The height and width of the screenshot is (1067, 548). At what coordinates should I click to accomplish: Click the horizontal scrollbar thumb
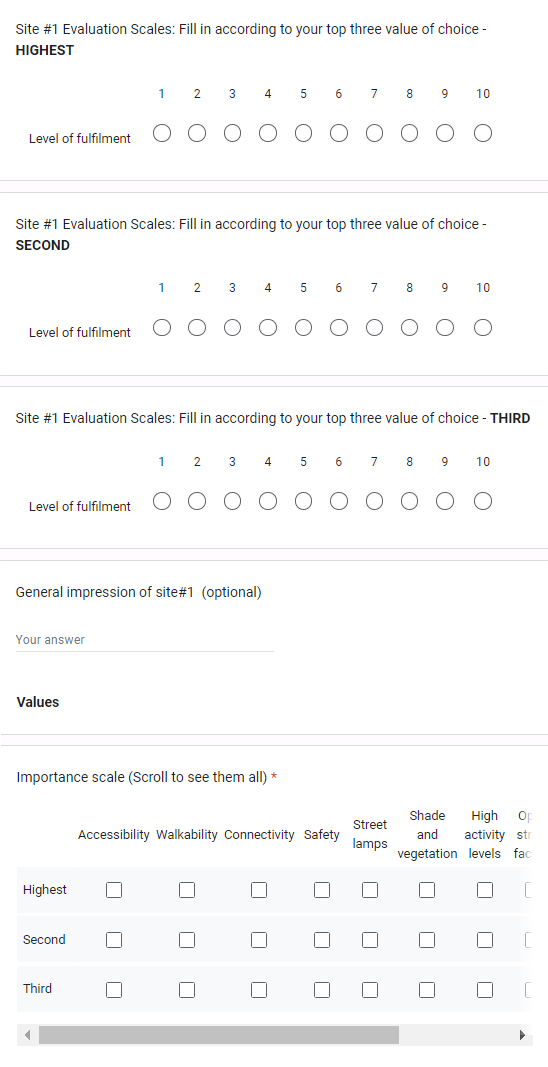pyautogui.click(x=219, y=1035)
